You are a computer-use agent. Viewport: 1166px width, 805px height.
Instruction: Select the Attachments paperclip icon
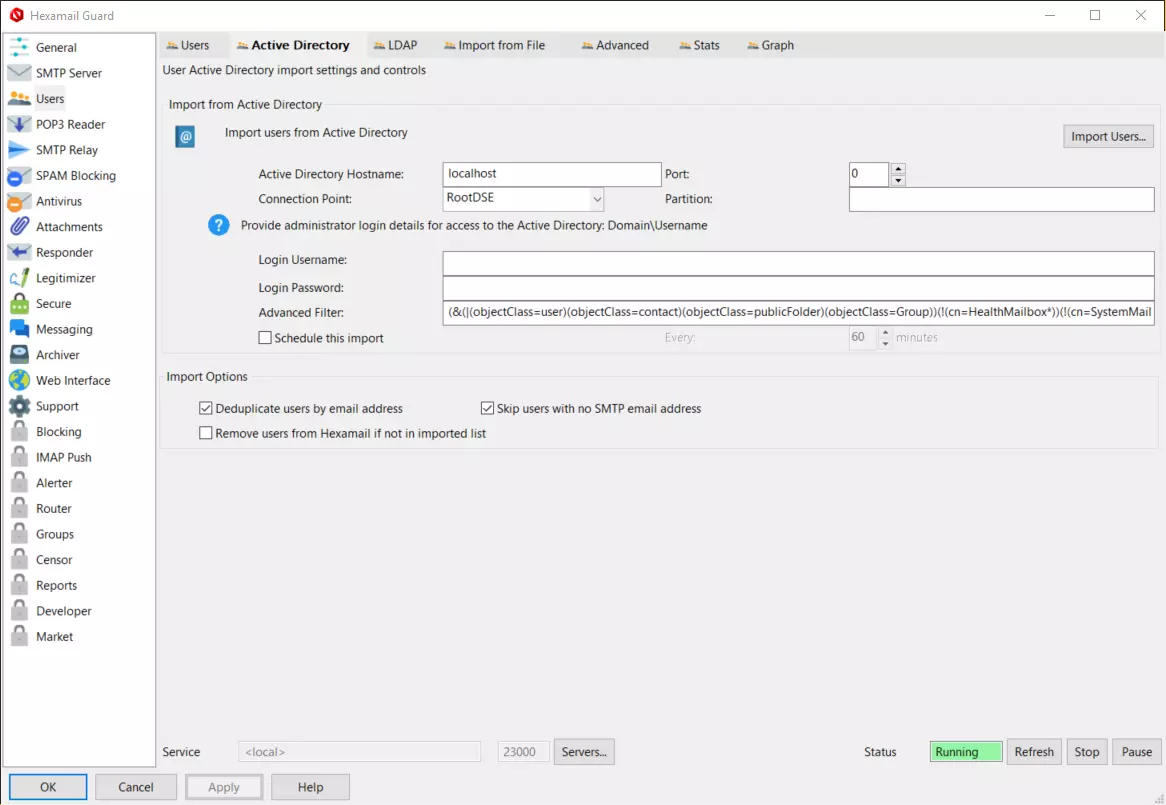[x=19, y=227]
